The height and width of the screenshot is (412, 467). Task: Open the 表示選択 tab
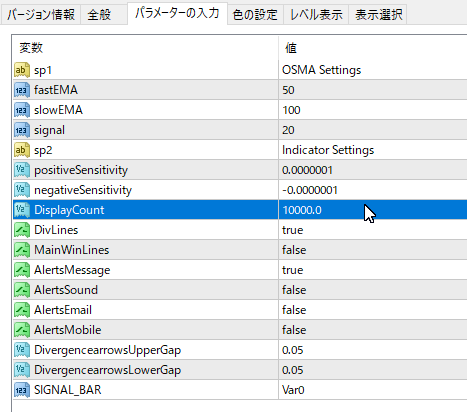(378, 15)
